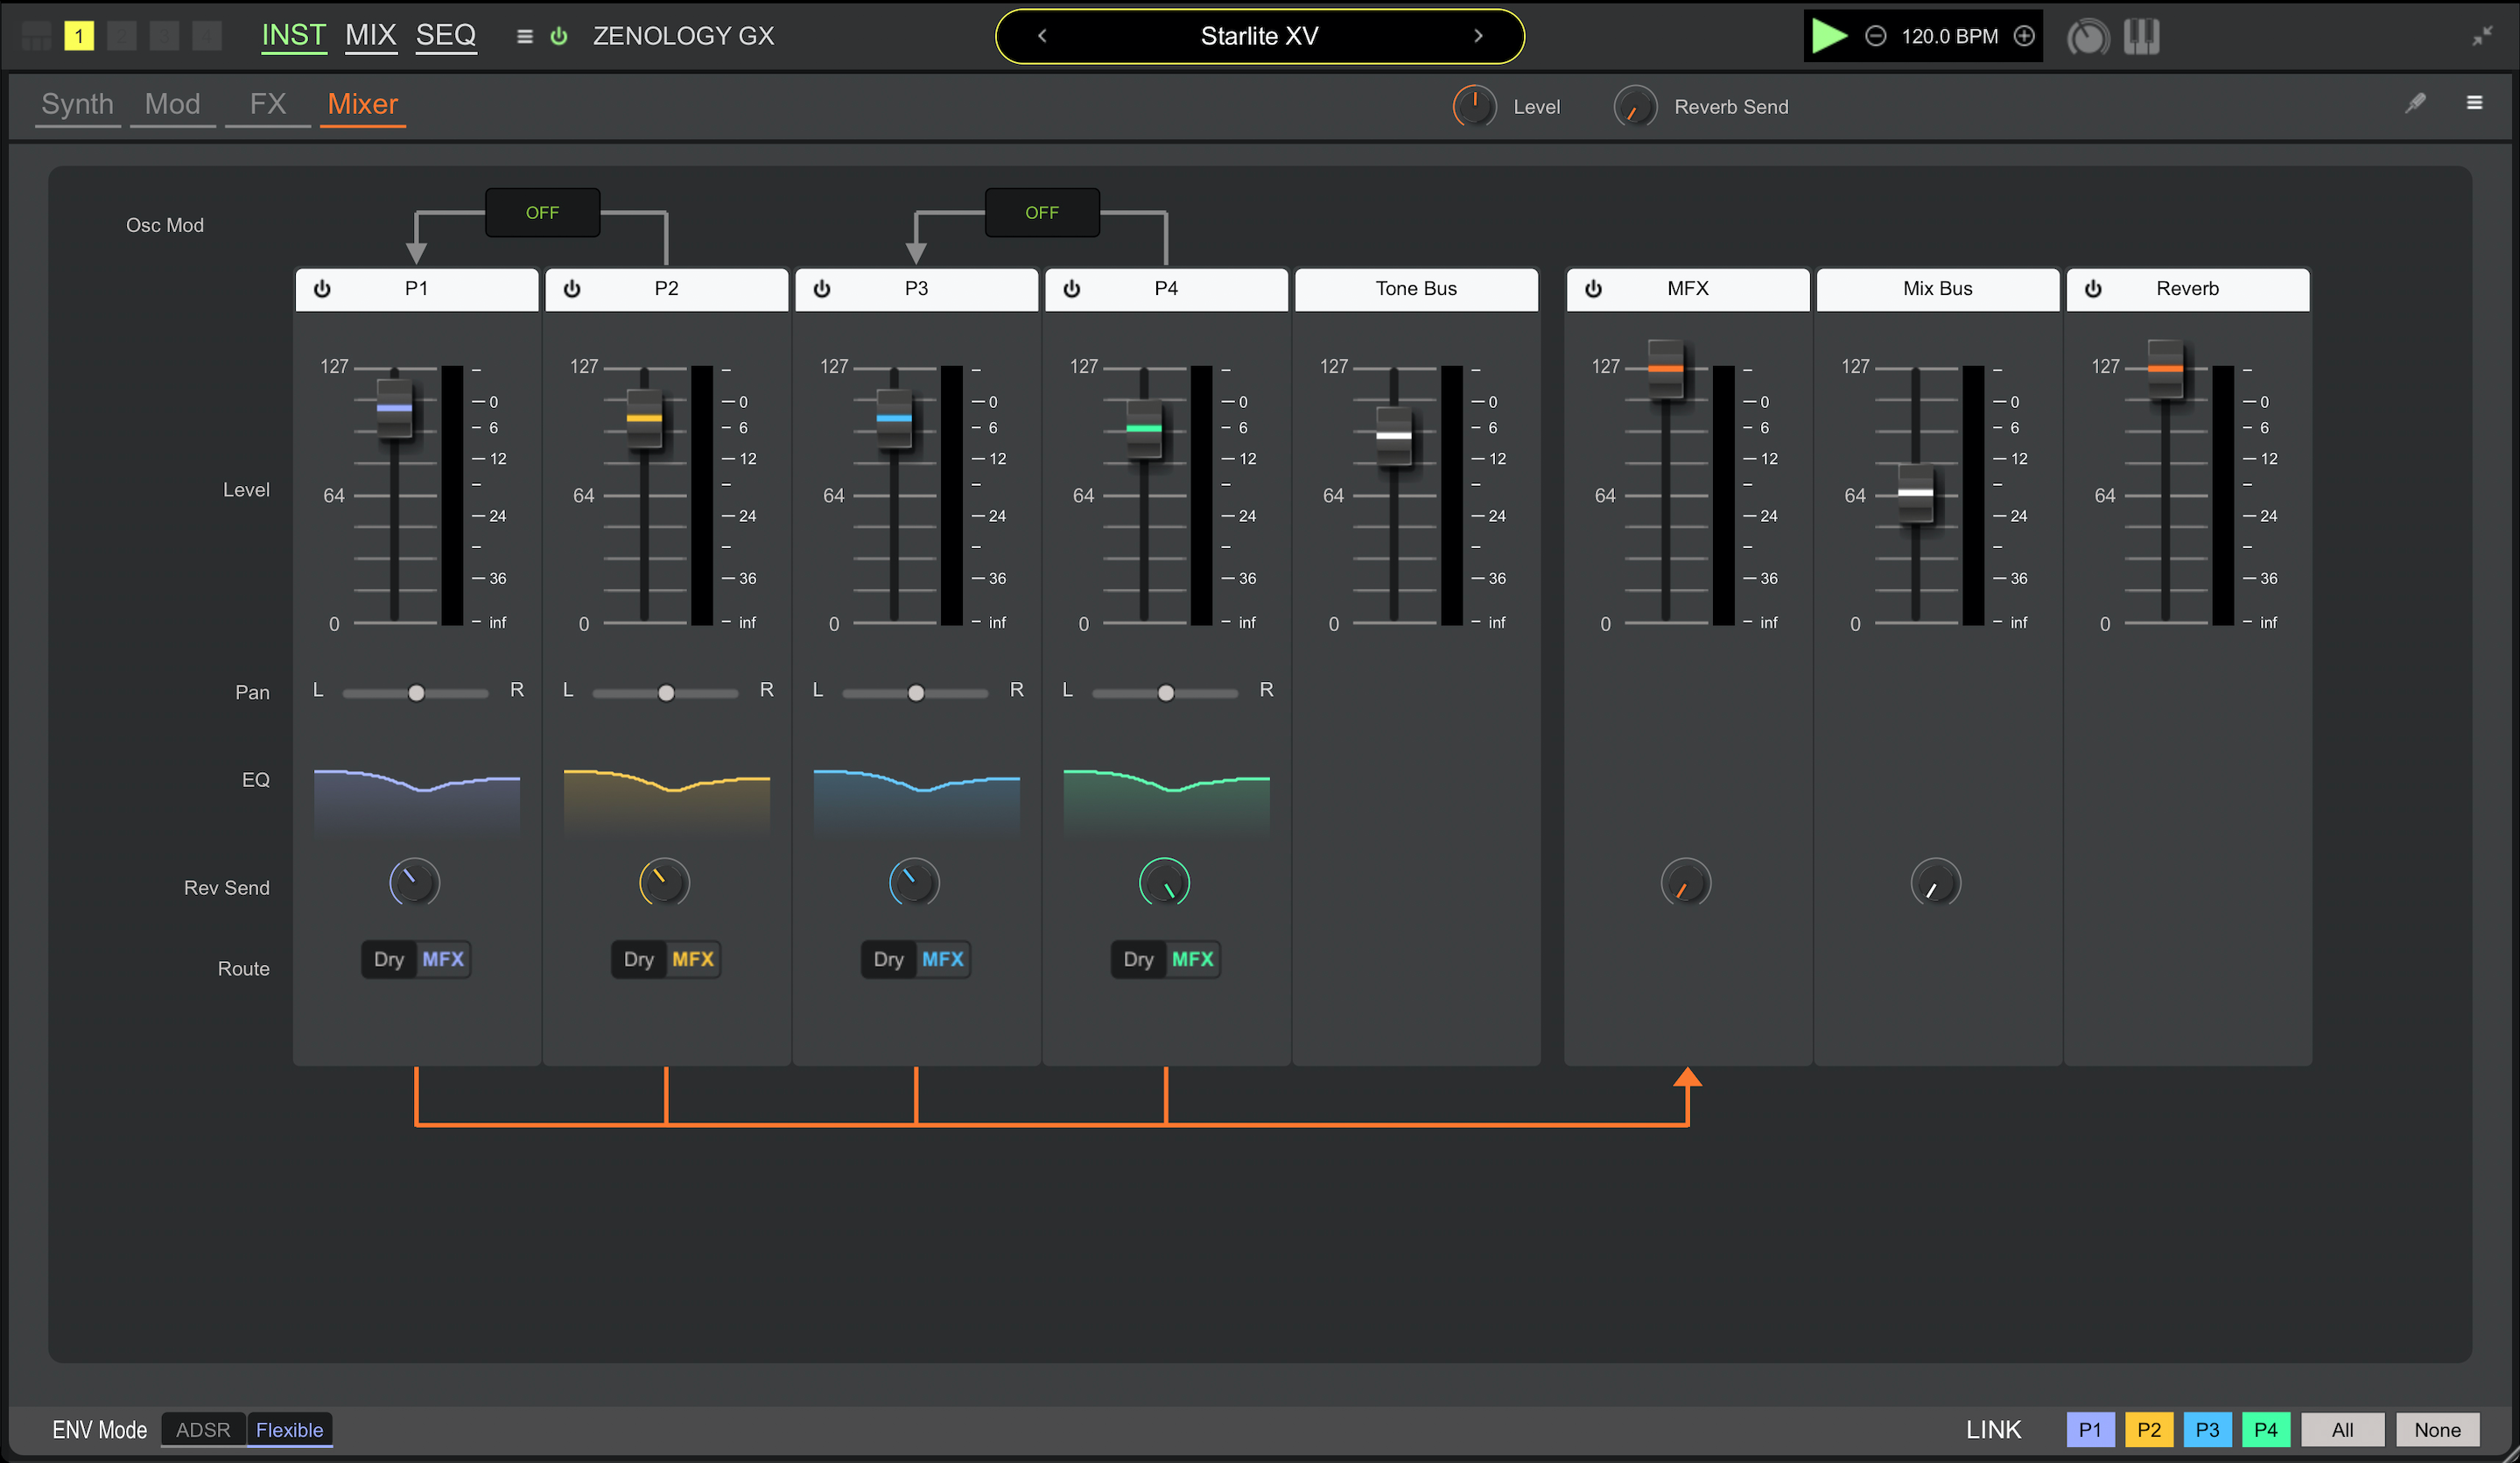Click the piano keyboard icon
The width and height of the screenshot is (2520, 1463).
click(2141, 37)
